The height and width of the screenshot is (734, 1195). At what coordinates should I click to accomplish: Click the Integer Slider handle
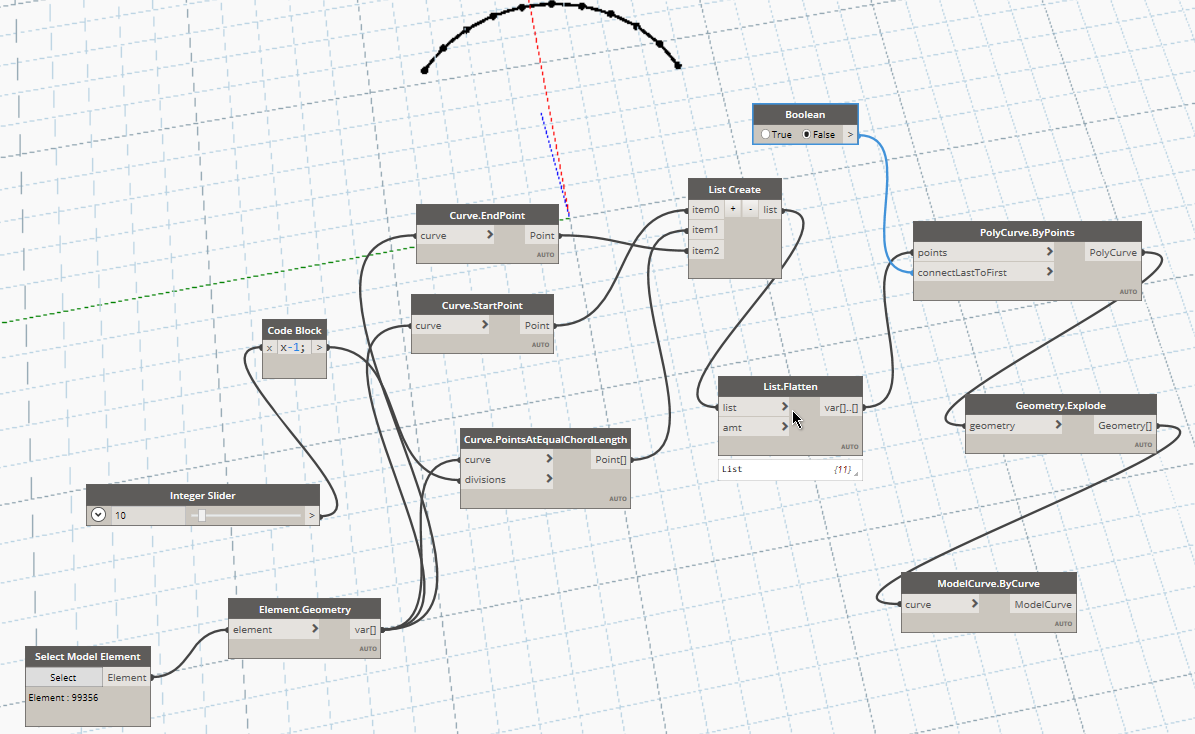(x=201, y=515)
